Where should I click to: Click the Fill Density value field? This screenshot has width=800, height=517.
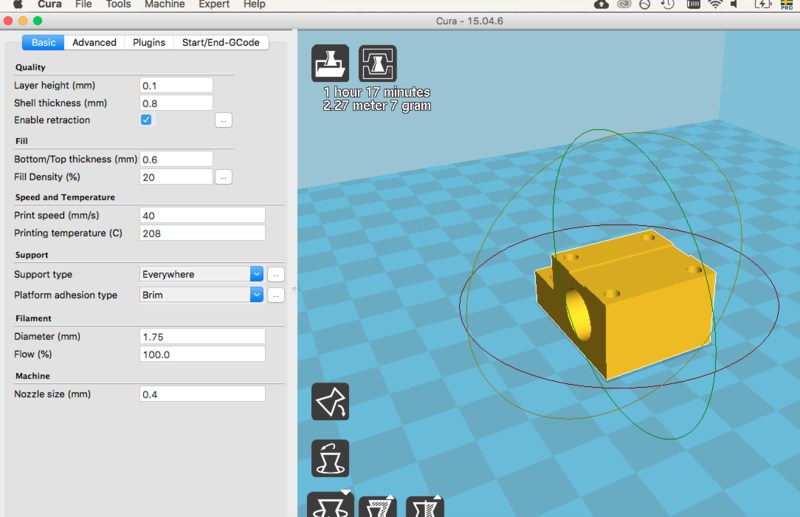click(x=176, y=177)
